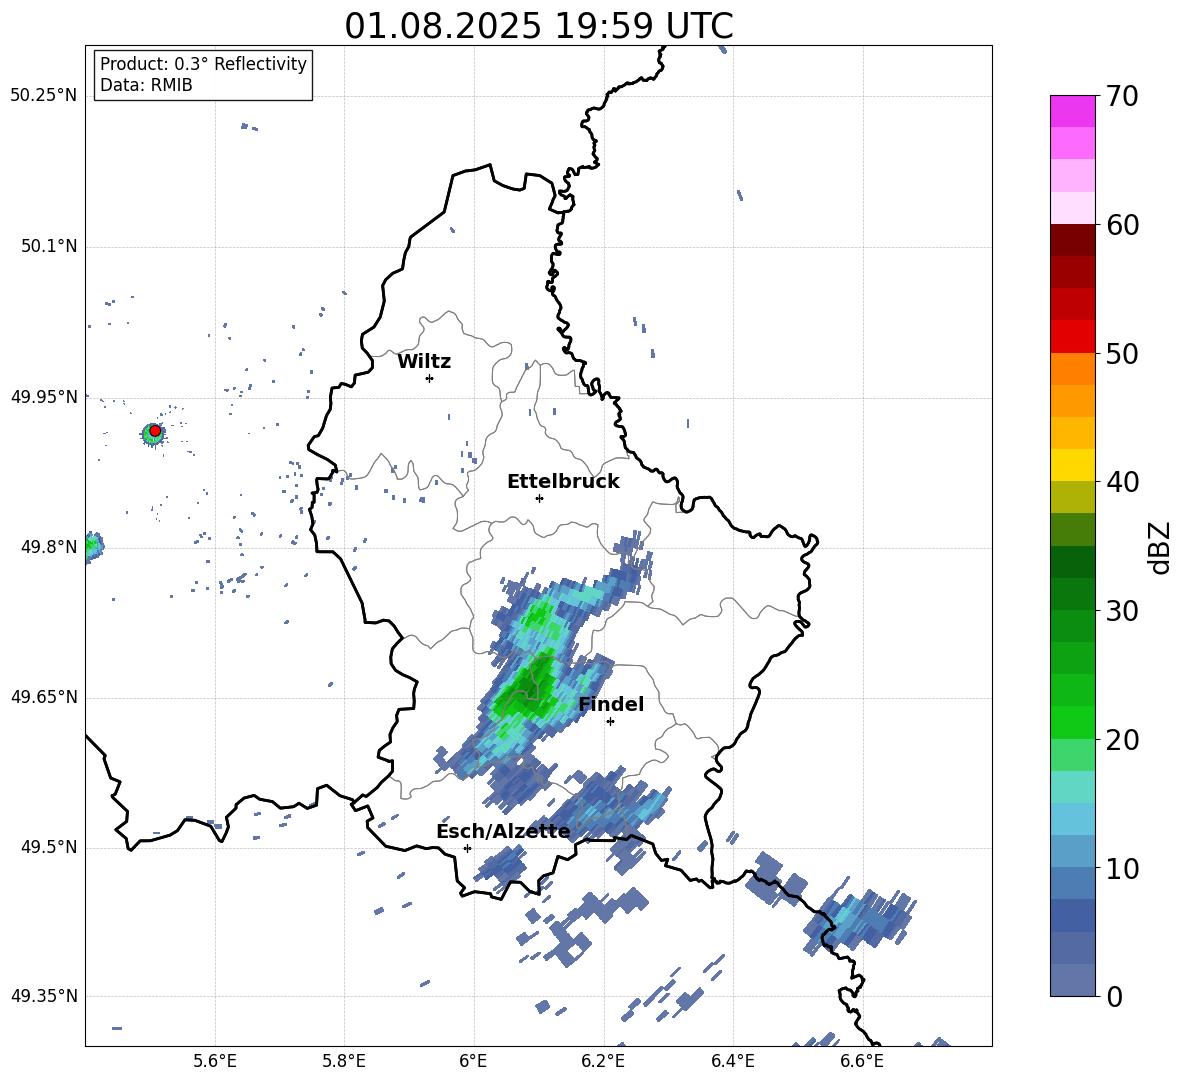1184x1081 pixels.
Task: Click the cross marker under Wiltz
Action: (x=430, y=378)
